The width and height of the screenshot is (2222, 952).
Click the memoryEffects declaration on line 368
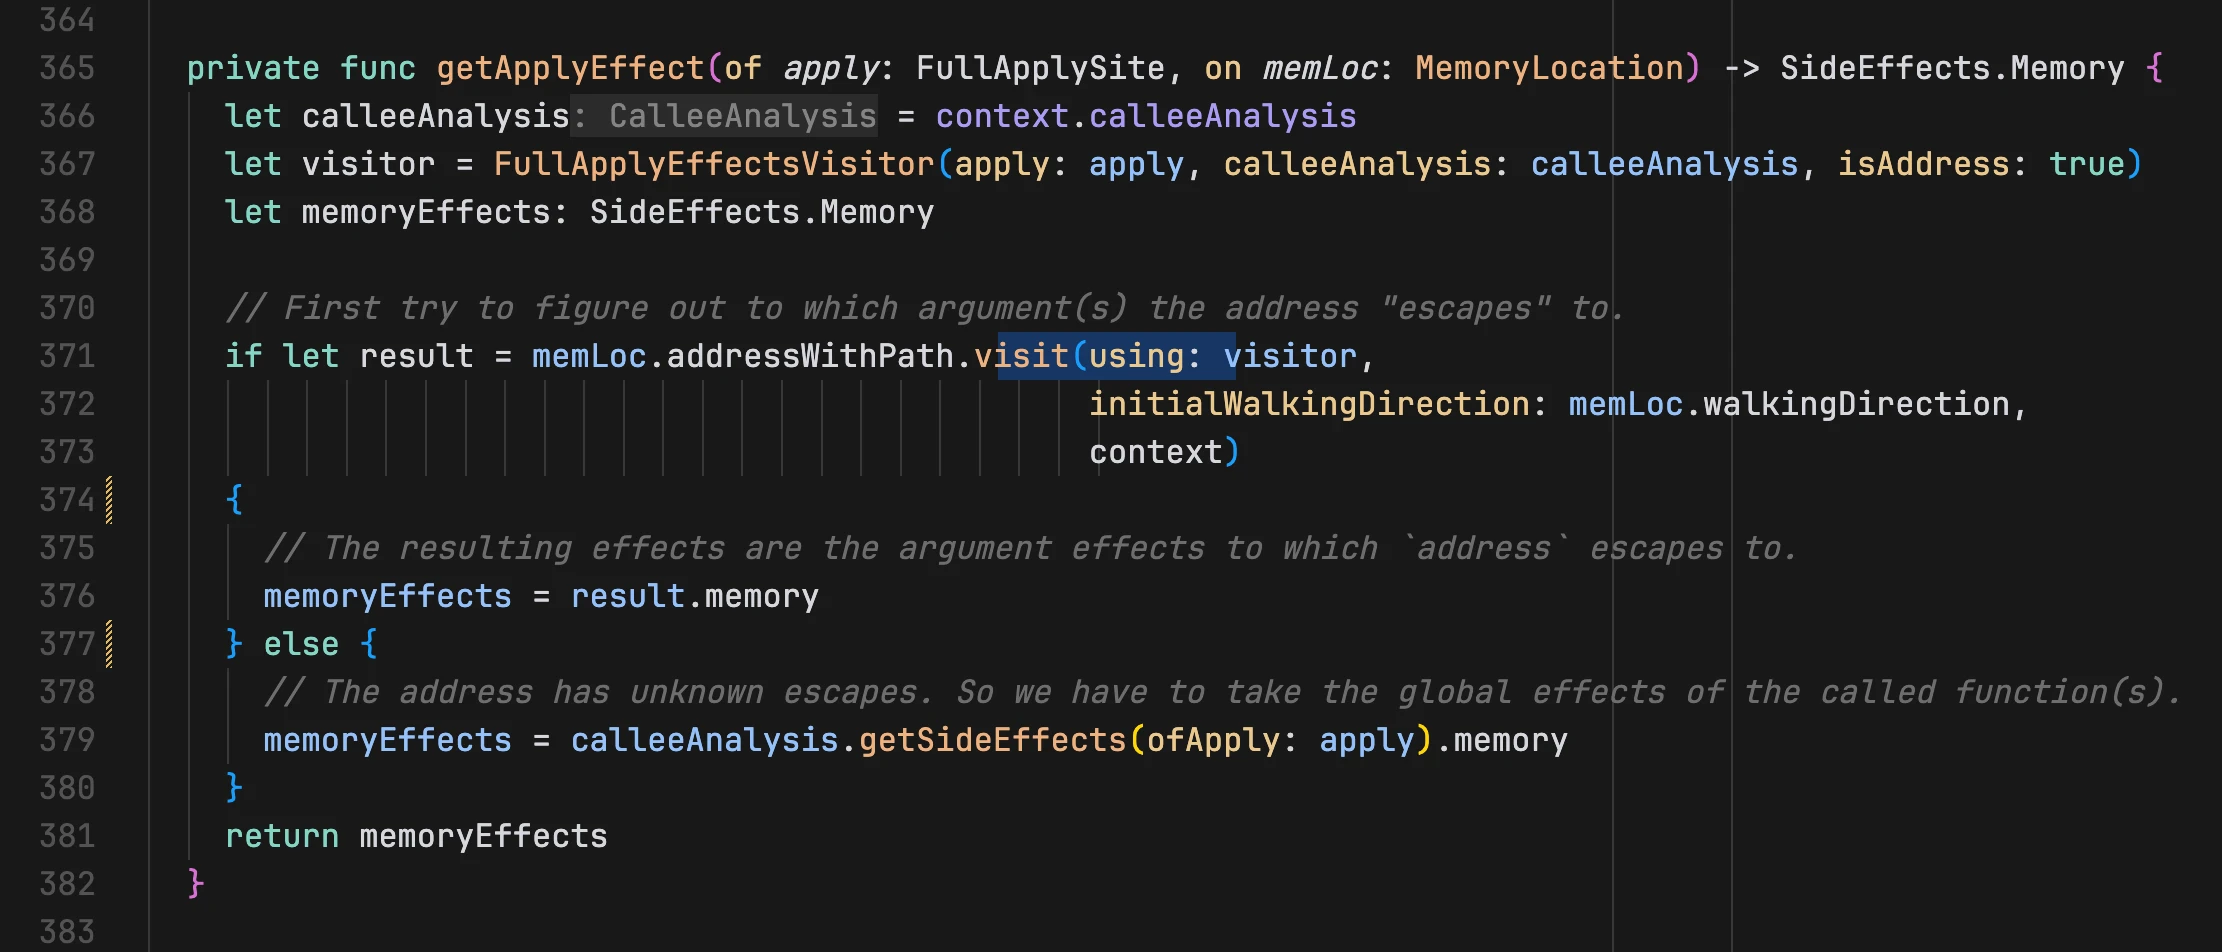coord(426,212)
